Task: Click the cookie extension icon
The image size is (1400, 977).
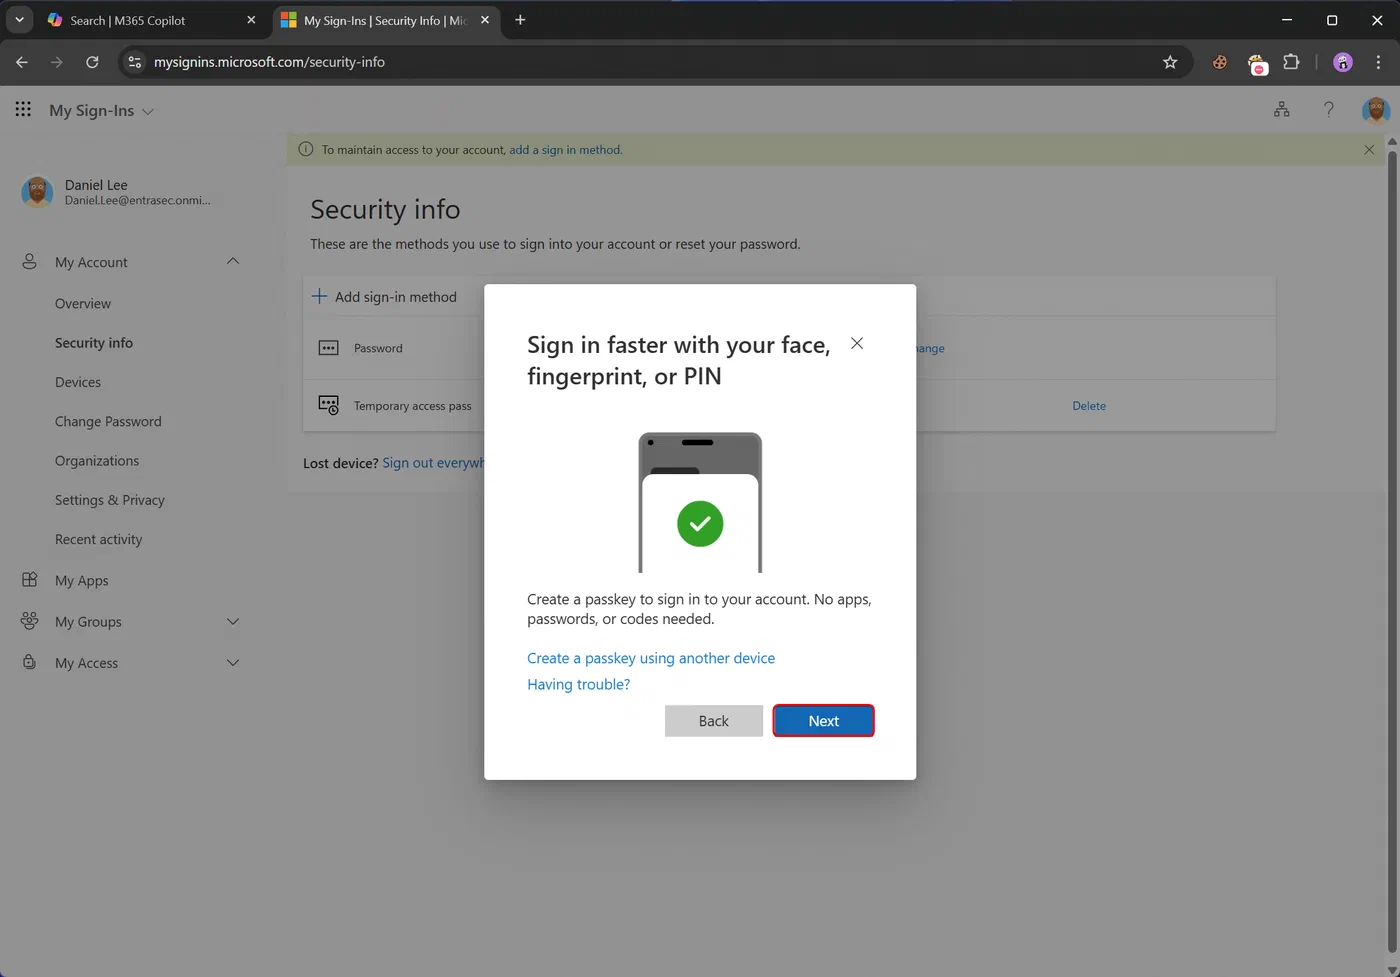Action: tap(1220, 62)
